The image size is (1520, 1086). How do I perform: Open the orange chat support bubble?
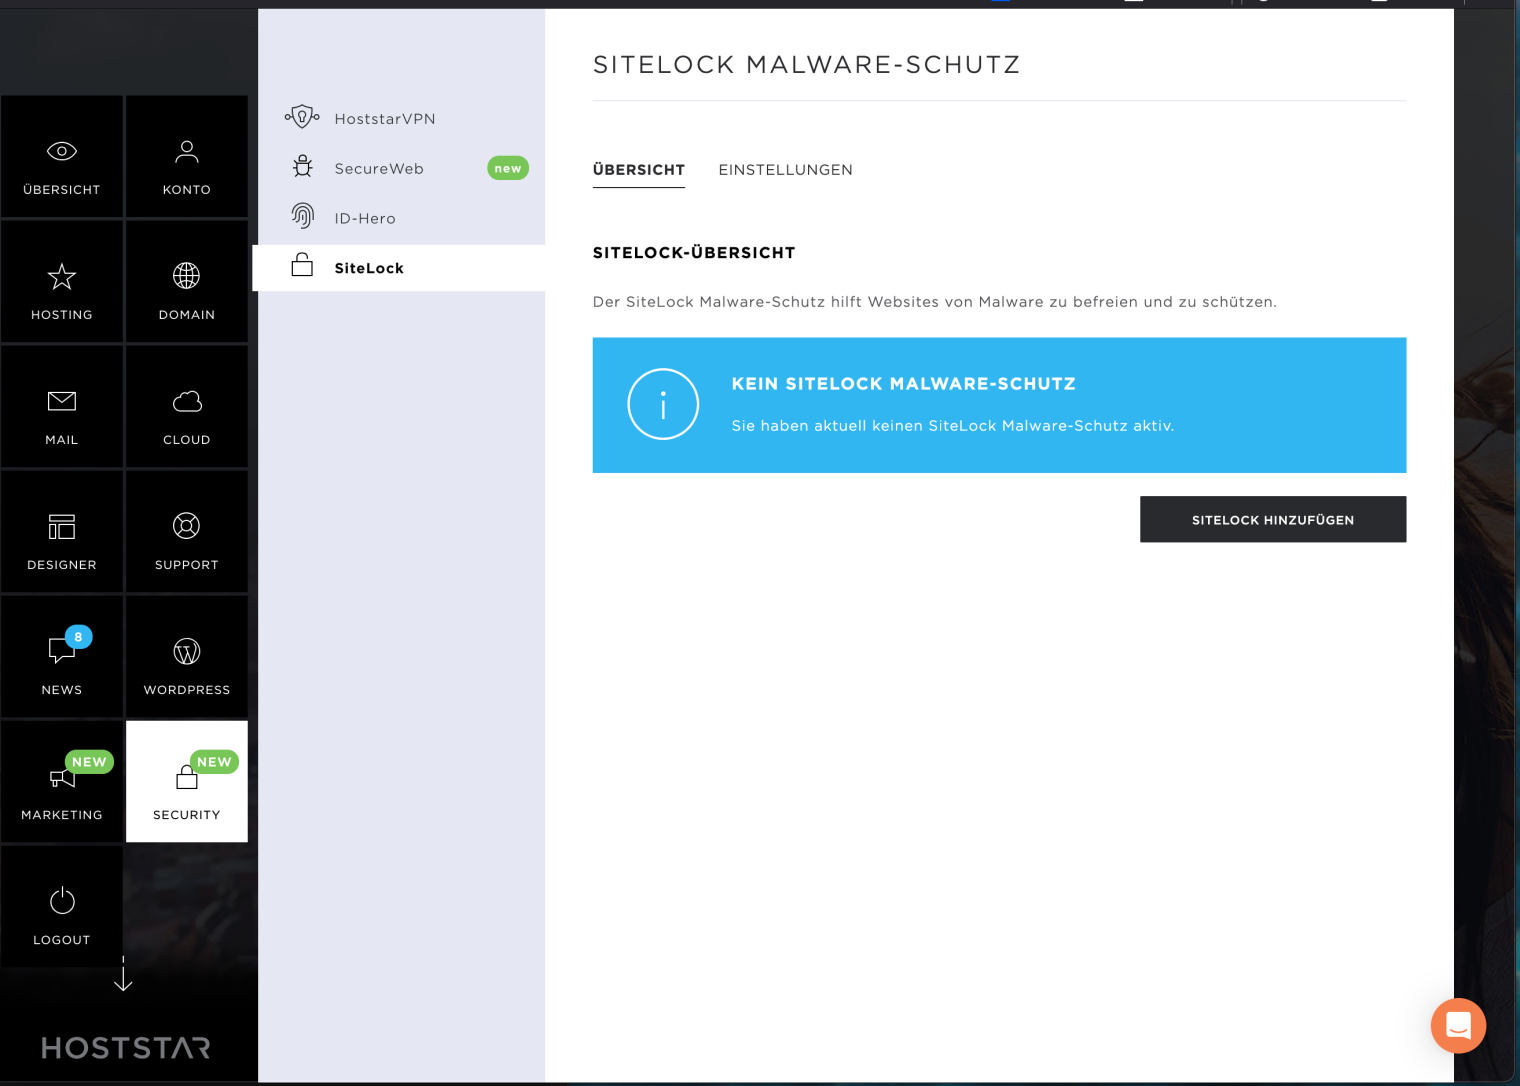click(x=1458, y=1025)
